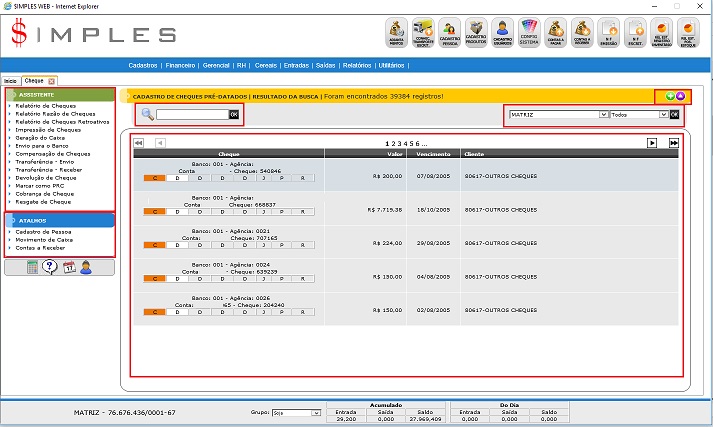Click the search text input field

pos(192,115)
